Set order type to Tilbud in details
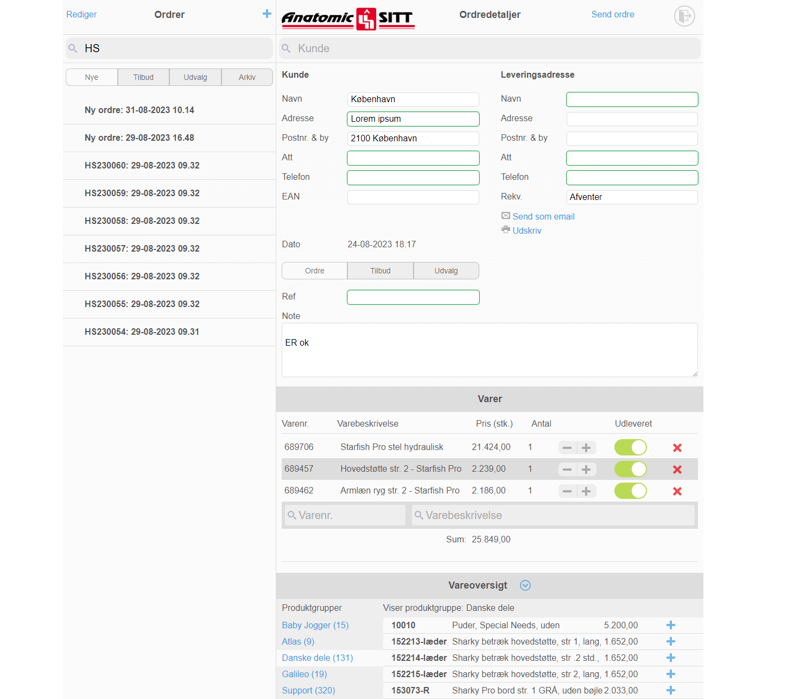The image size is (800, 699). coord(381,270)
